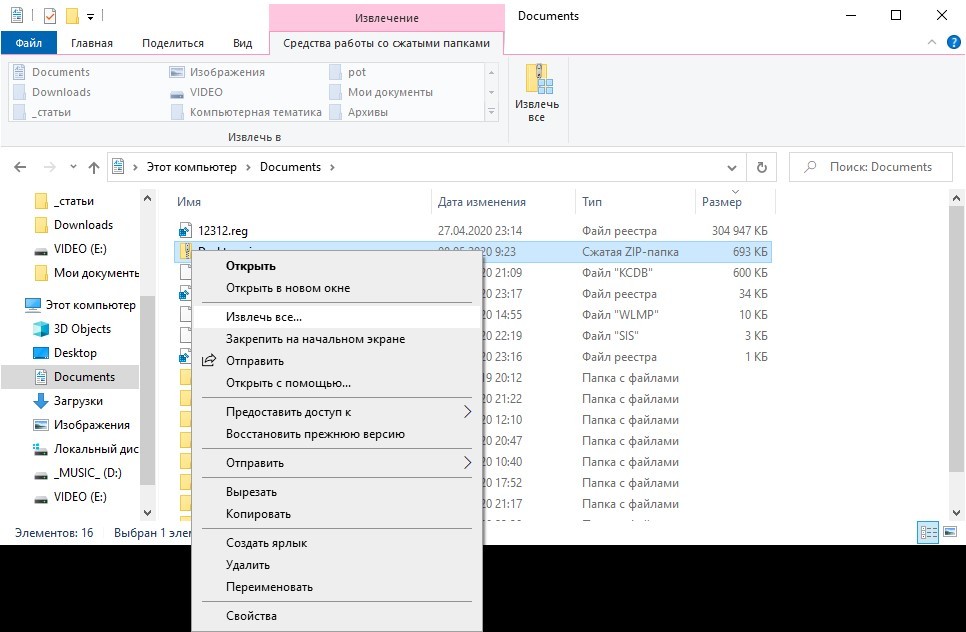Sort by the Имя column header
The height and width of the screenshot is (632, 966).
click(x=302, y=202)
